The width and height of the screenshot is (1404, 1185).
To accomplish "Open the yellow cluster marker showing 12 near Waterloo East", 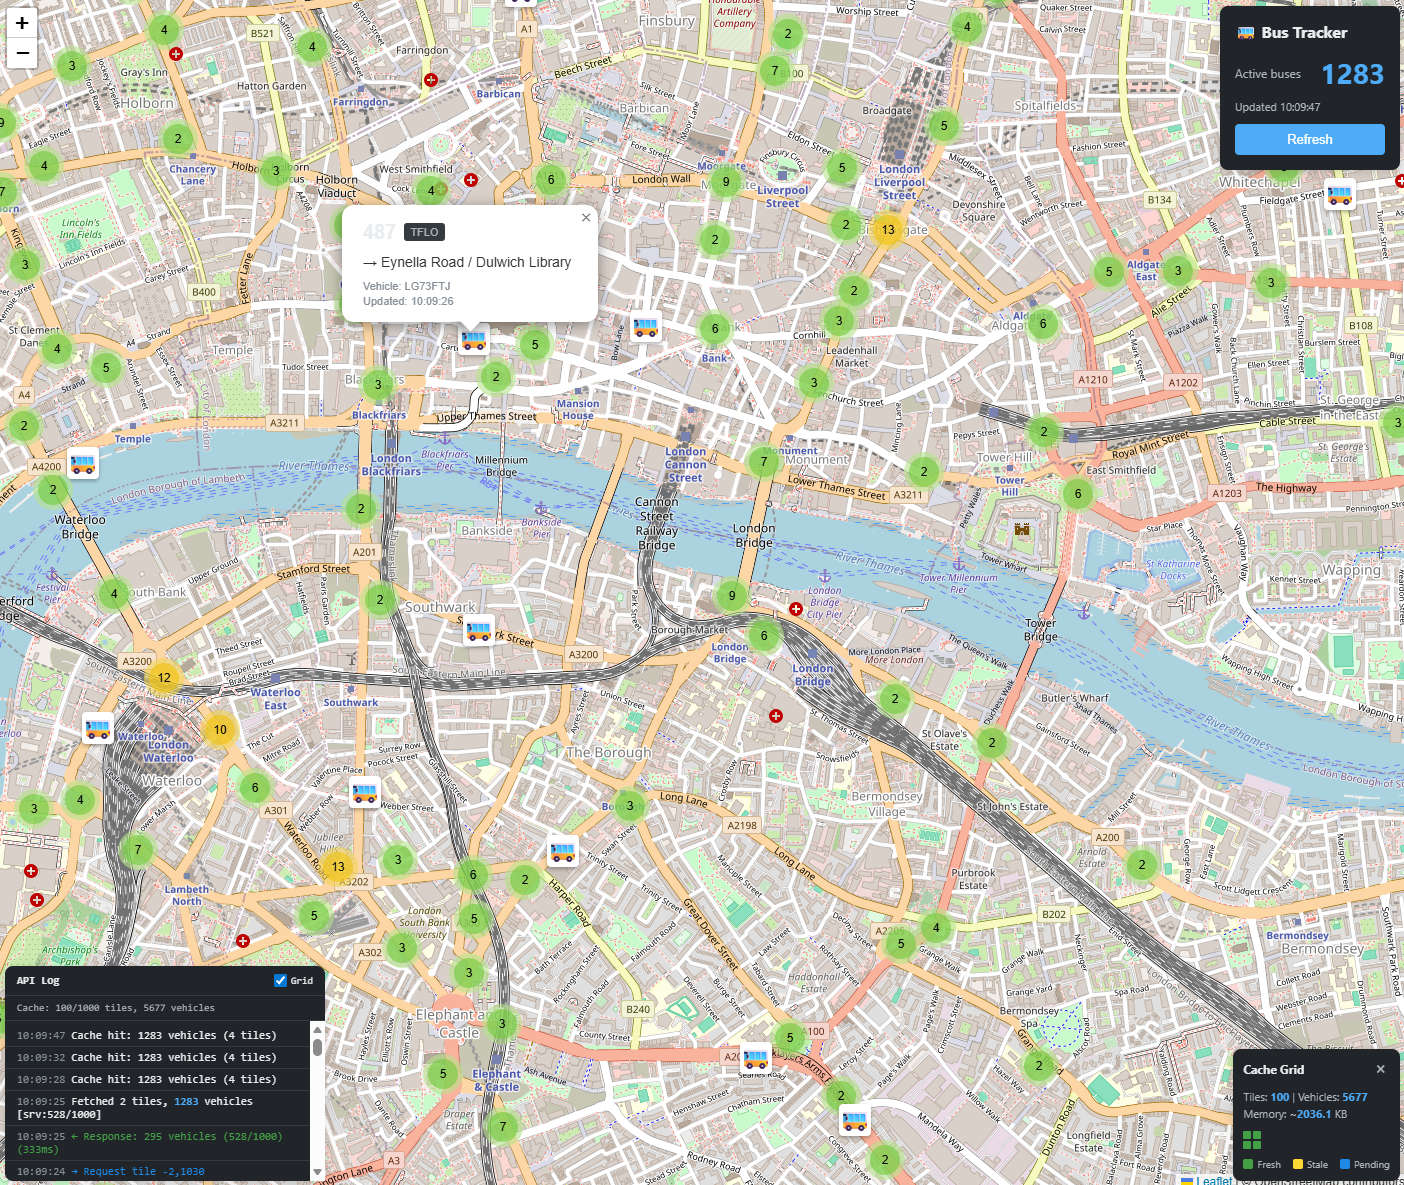I will [163, 677].
